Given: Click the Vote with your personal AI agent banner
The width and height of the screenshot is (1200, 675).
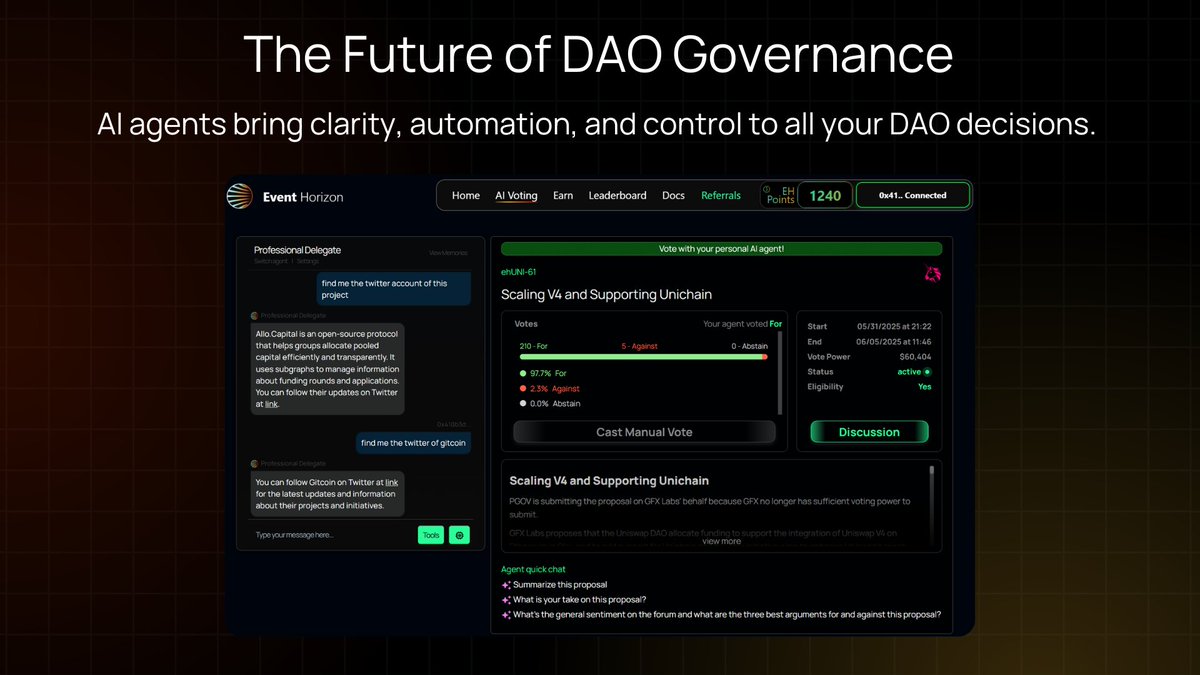Looking at the screenshot, I should [x=721, y=249].
